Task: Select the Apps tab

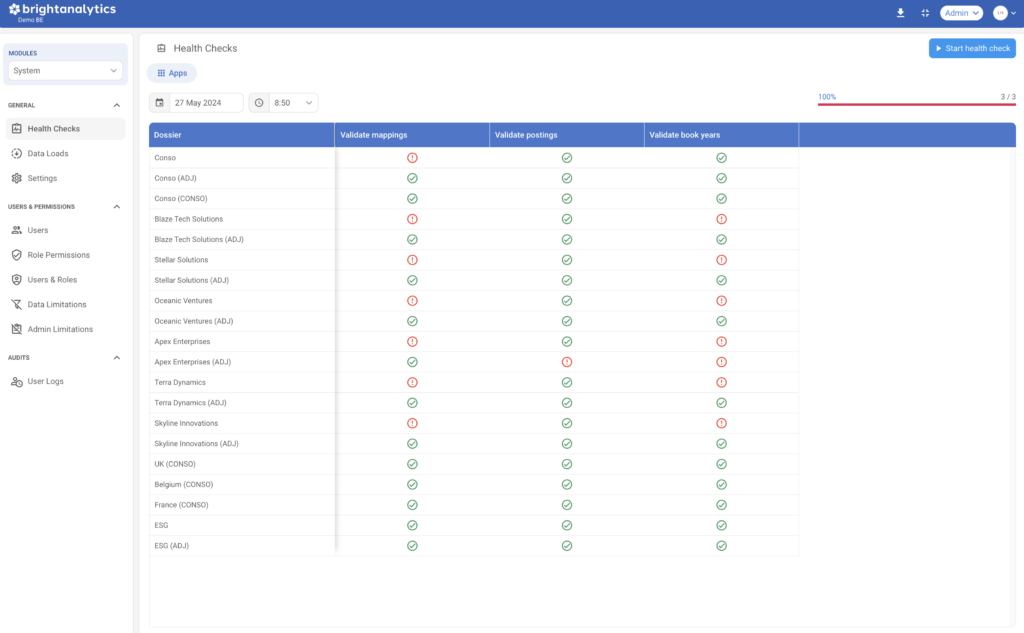Action: [x=172, y=73]
